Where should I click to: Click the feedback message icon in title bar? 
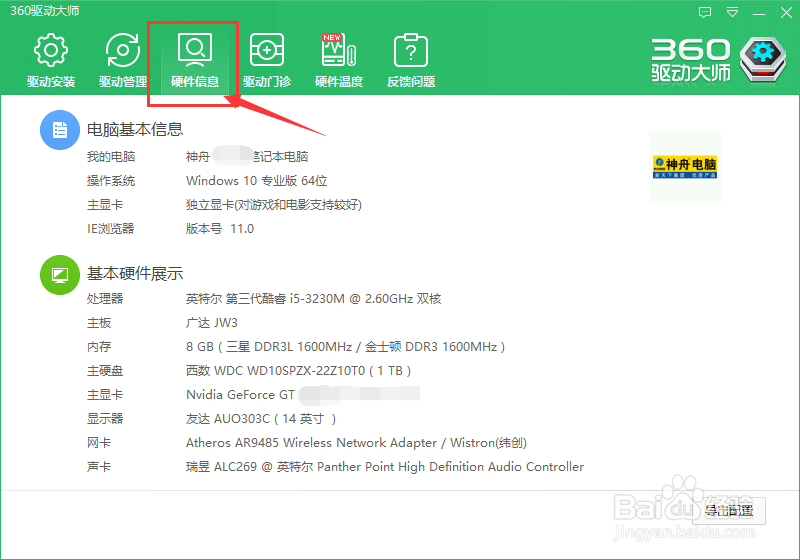(x=705, y=12)
